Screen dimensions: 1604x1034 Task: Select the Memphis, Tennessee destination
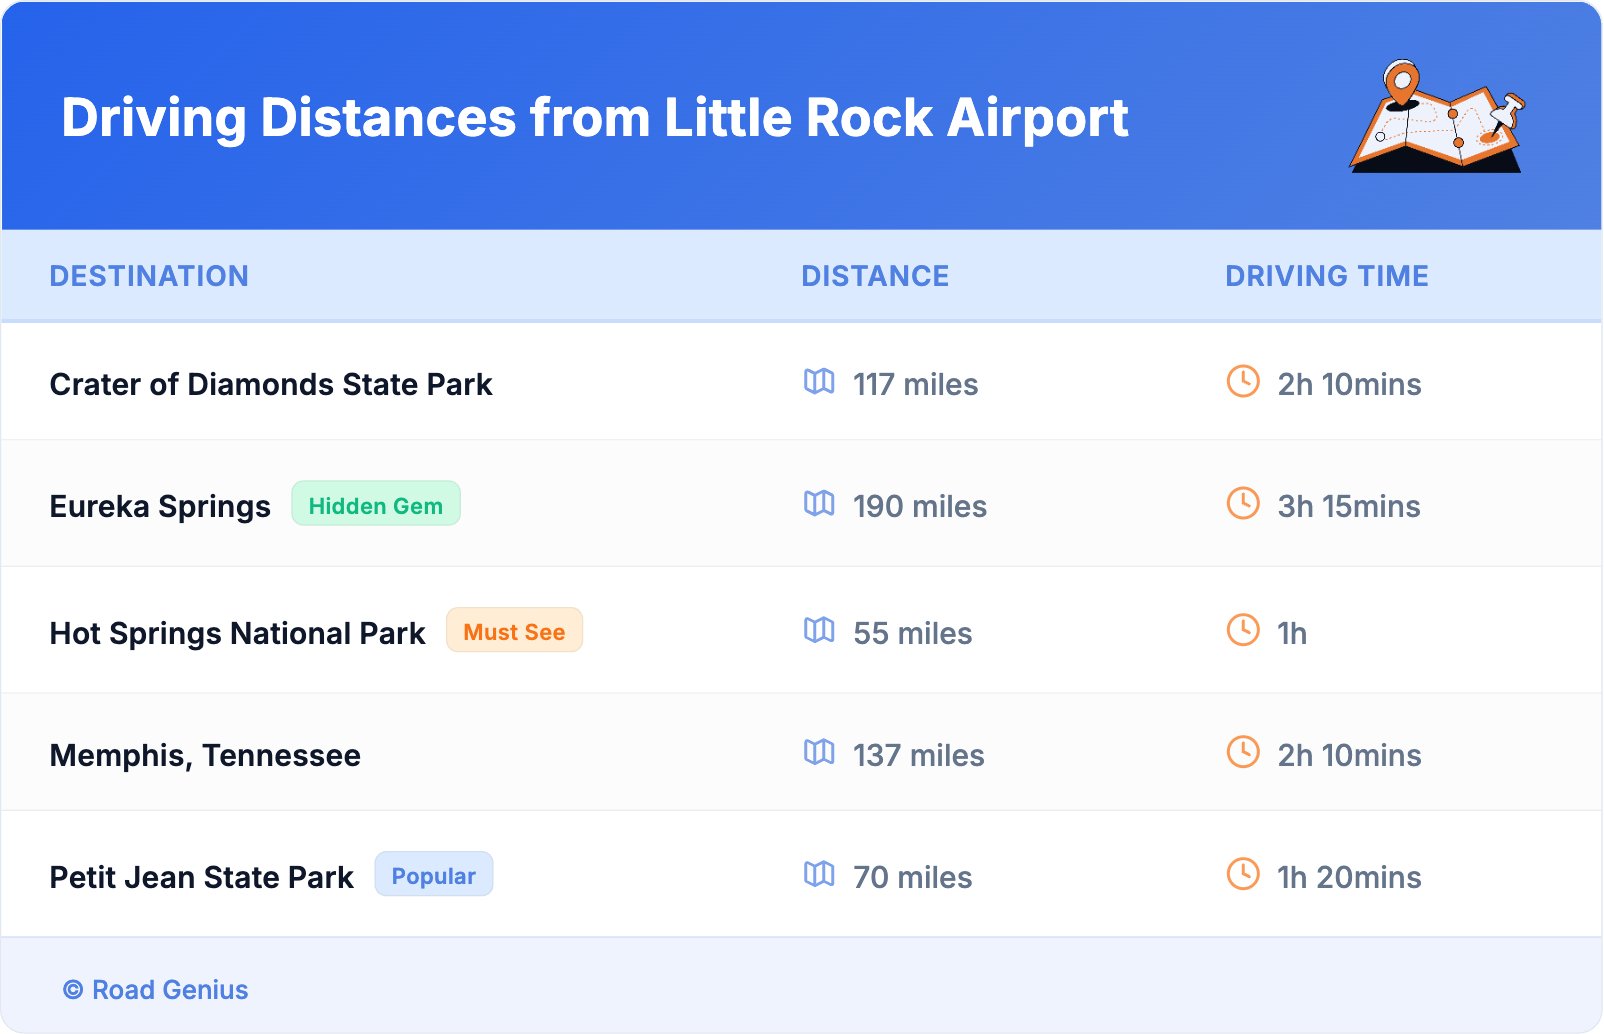(x=205, y=756)
